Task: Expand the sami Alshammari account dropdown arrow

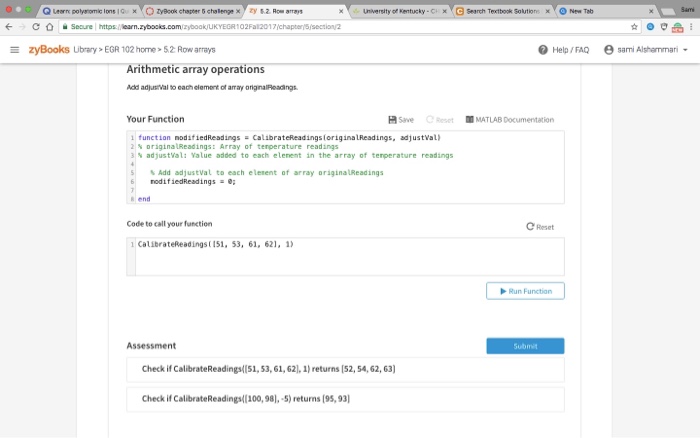Action: 685,50
